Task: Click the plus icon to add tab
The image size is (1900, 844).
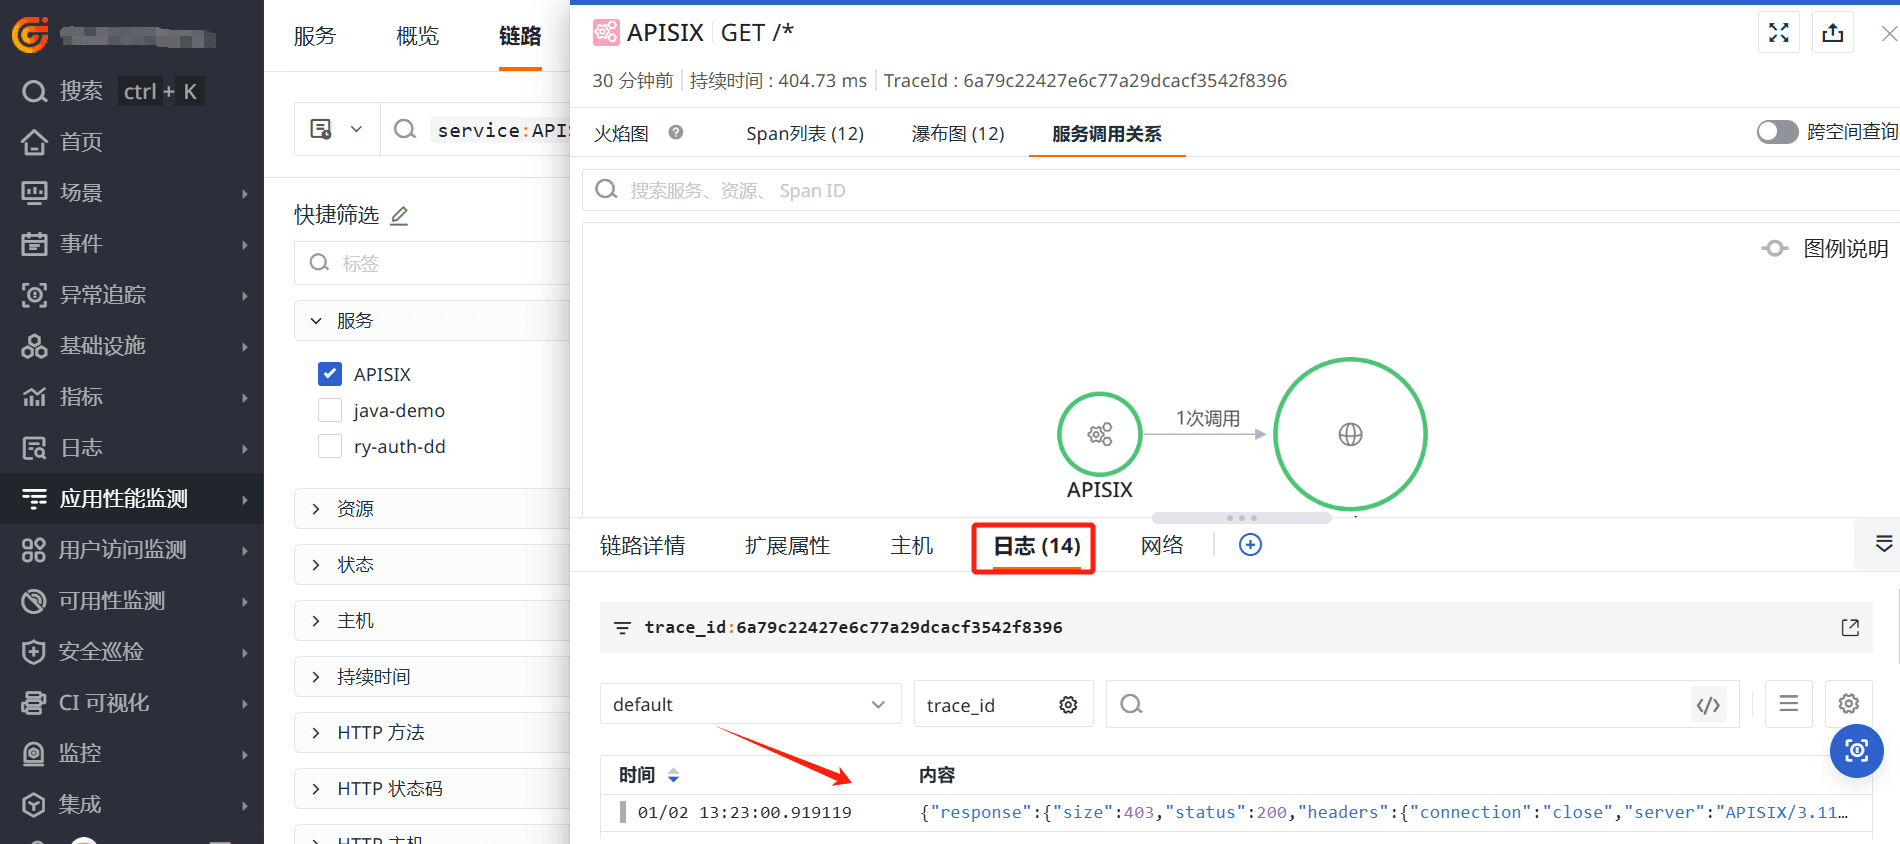Action: (1250, 545)
